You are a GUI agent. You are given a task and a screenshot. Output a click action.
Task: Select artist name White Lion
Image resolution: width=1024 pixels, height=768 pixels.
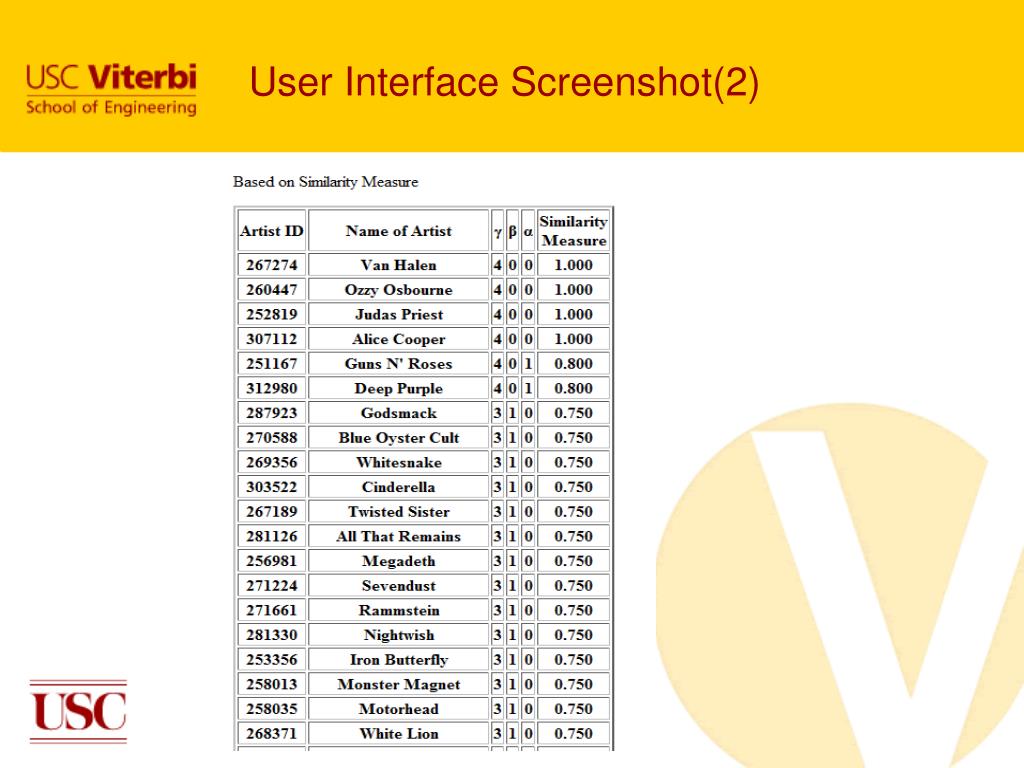click(x=398, y=734)
